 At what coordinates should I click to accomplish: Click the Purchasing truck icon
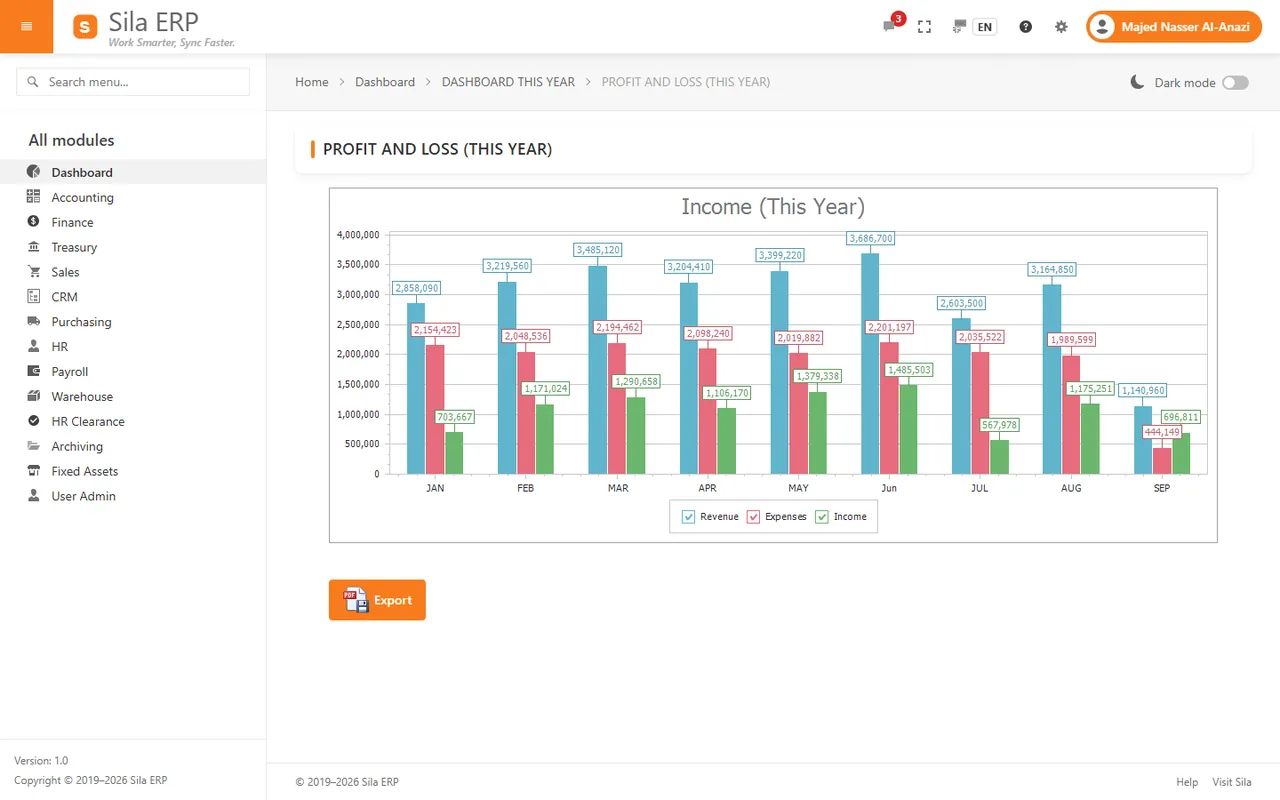click(33, 322)
